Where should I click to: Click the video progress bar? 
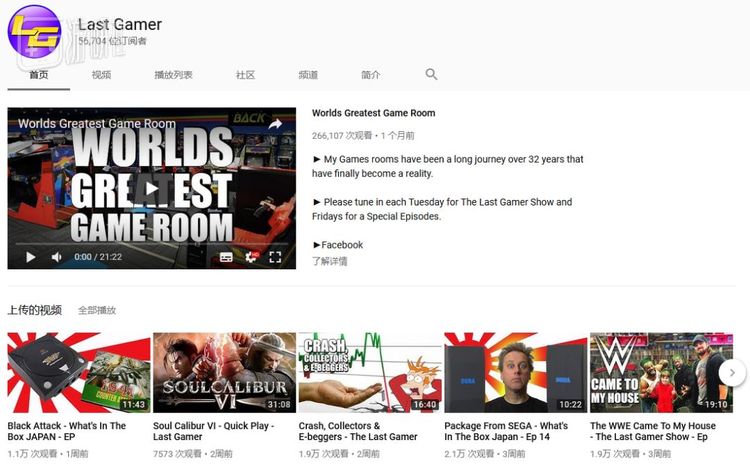[151, 243]
